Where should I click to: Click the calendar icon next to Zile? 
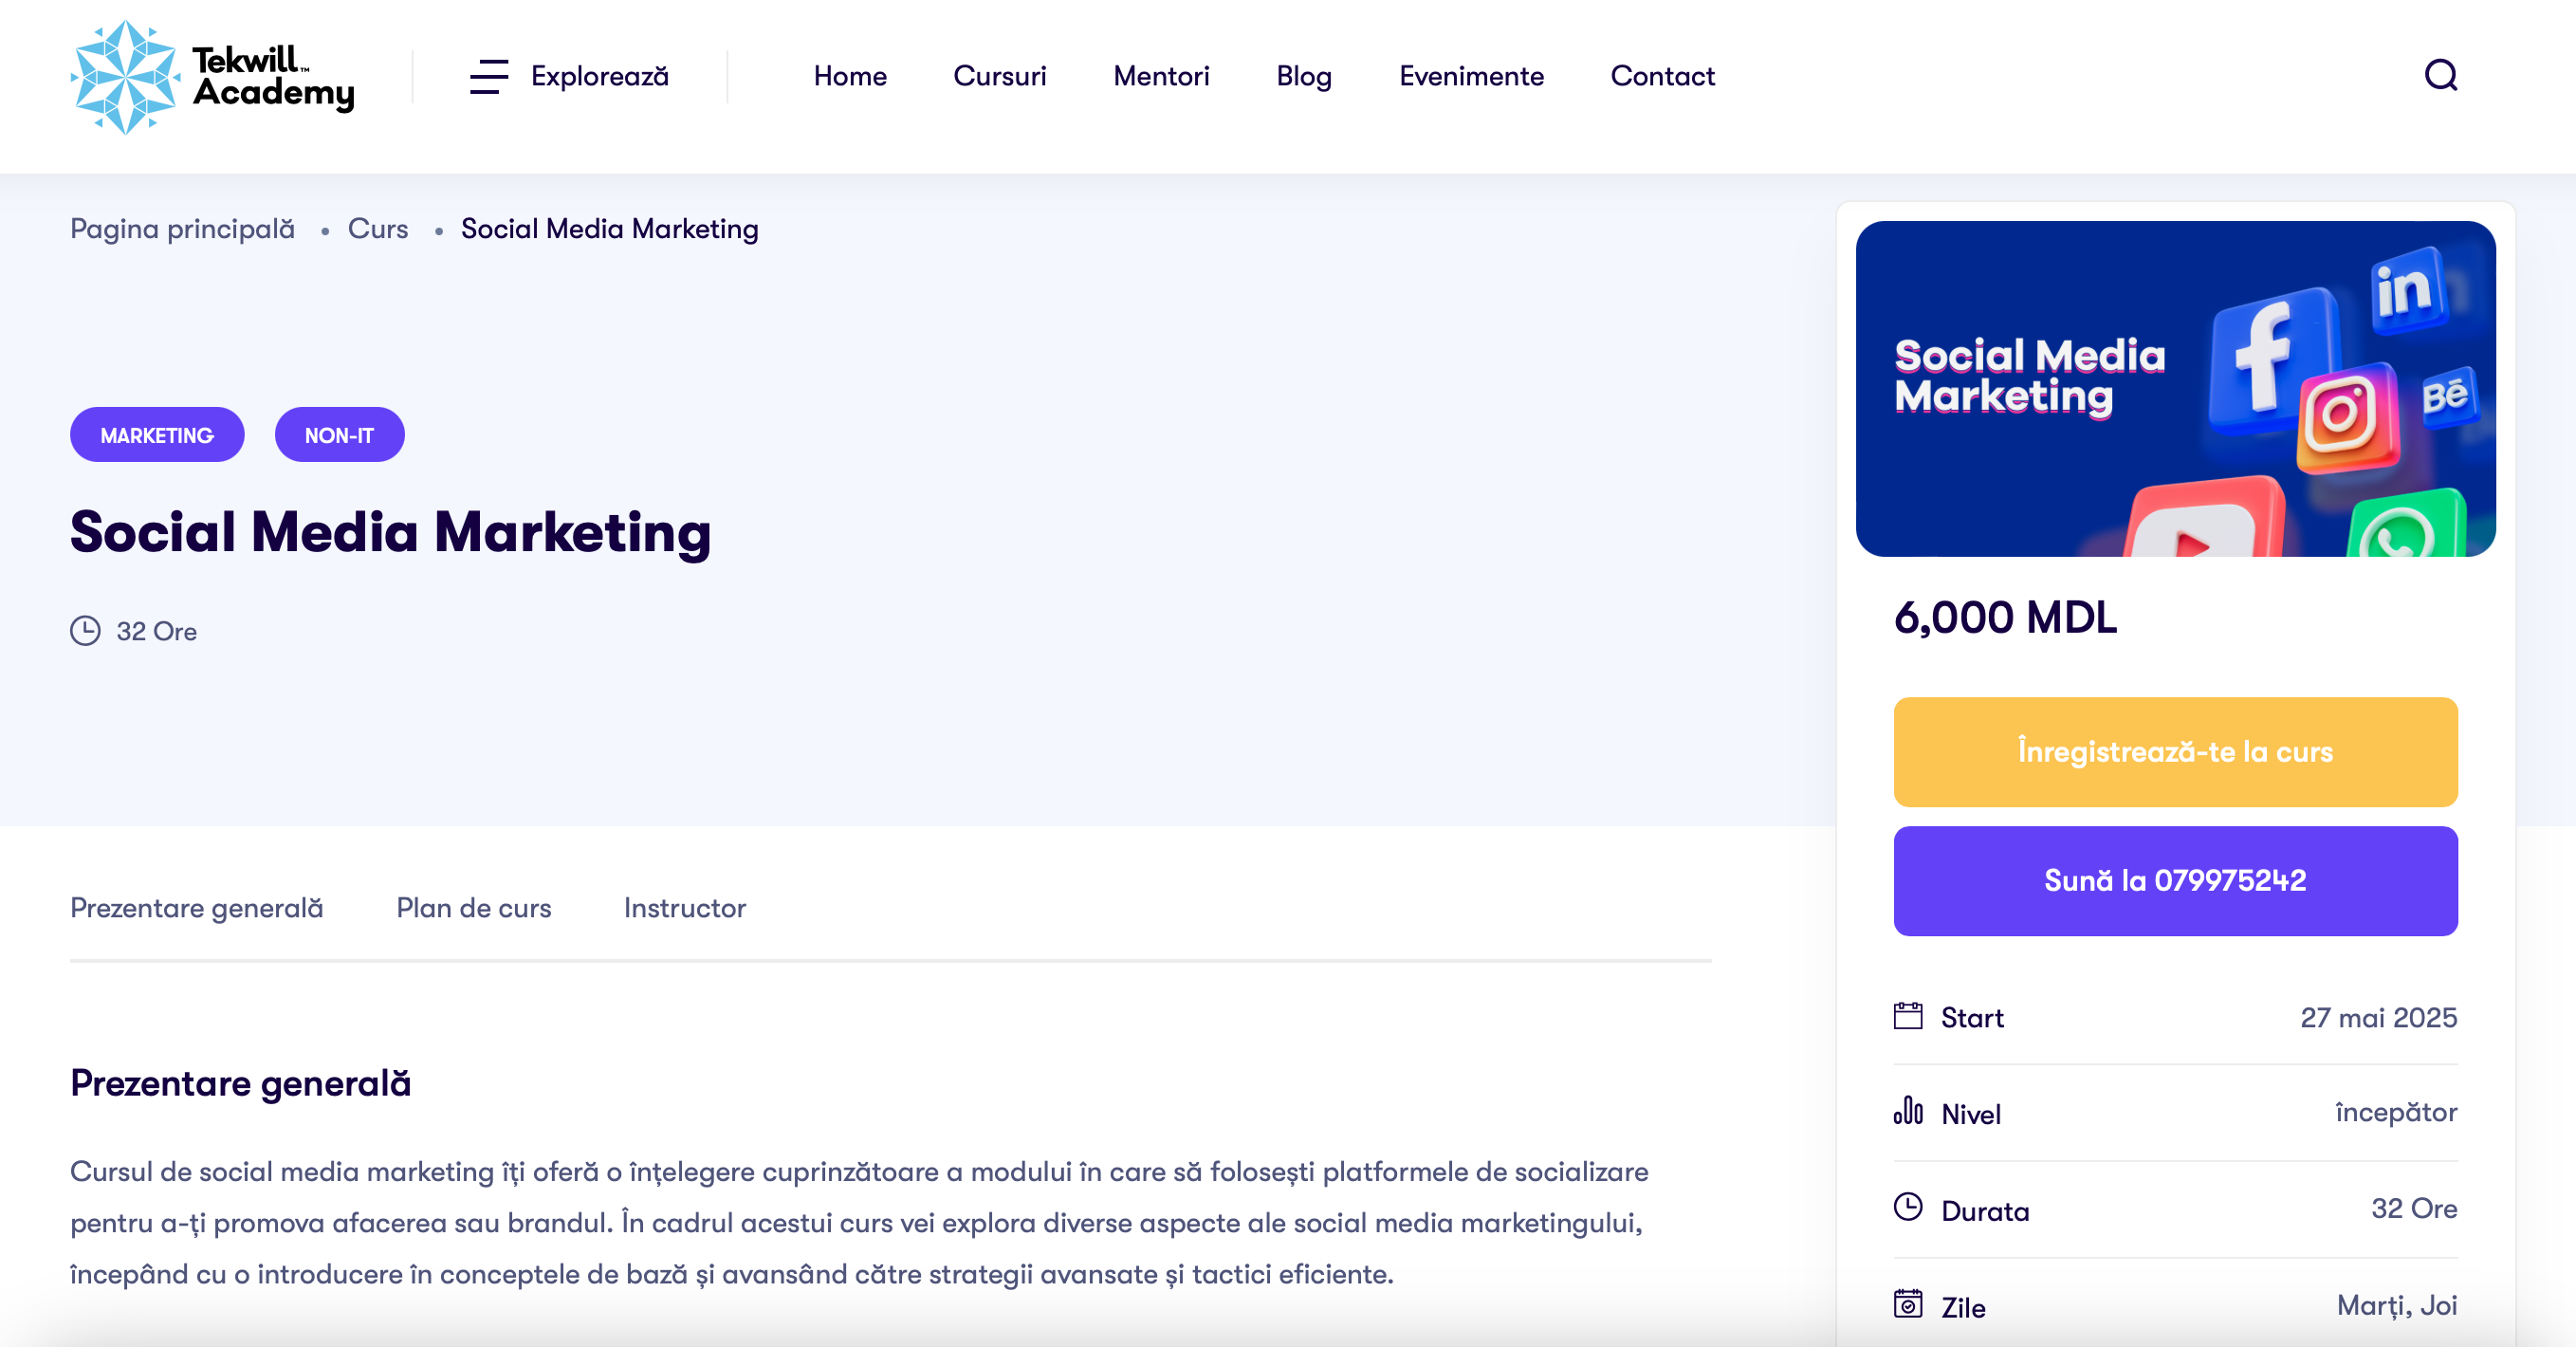coord(1908,1304)
